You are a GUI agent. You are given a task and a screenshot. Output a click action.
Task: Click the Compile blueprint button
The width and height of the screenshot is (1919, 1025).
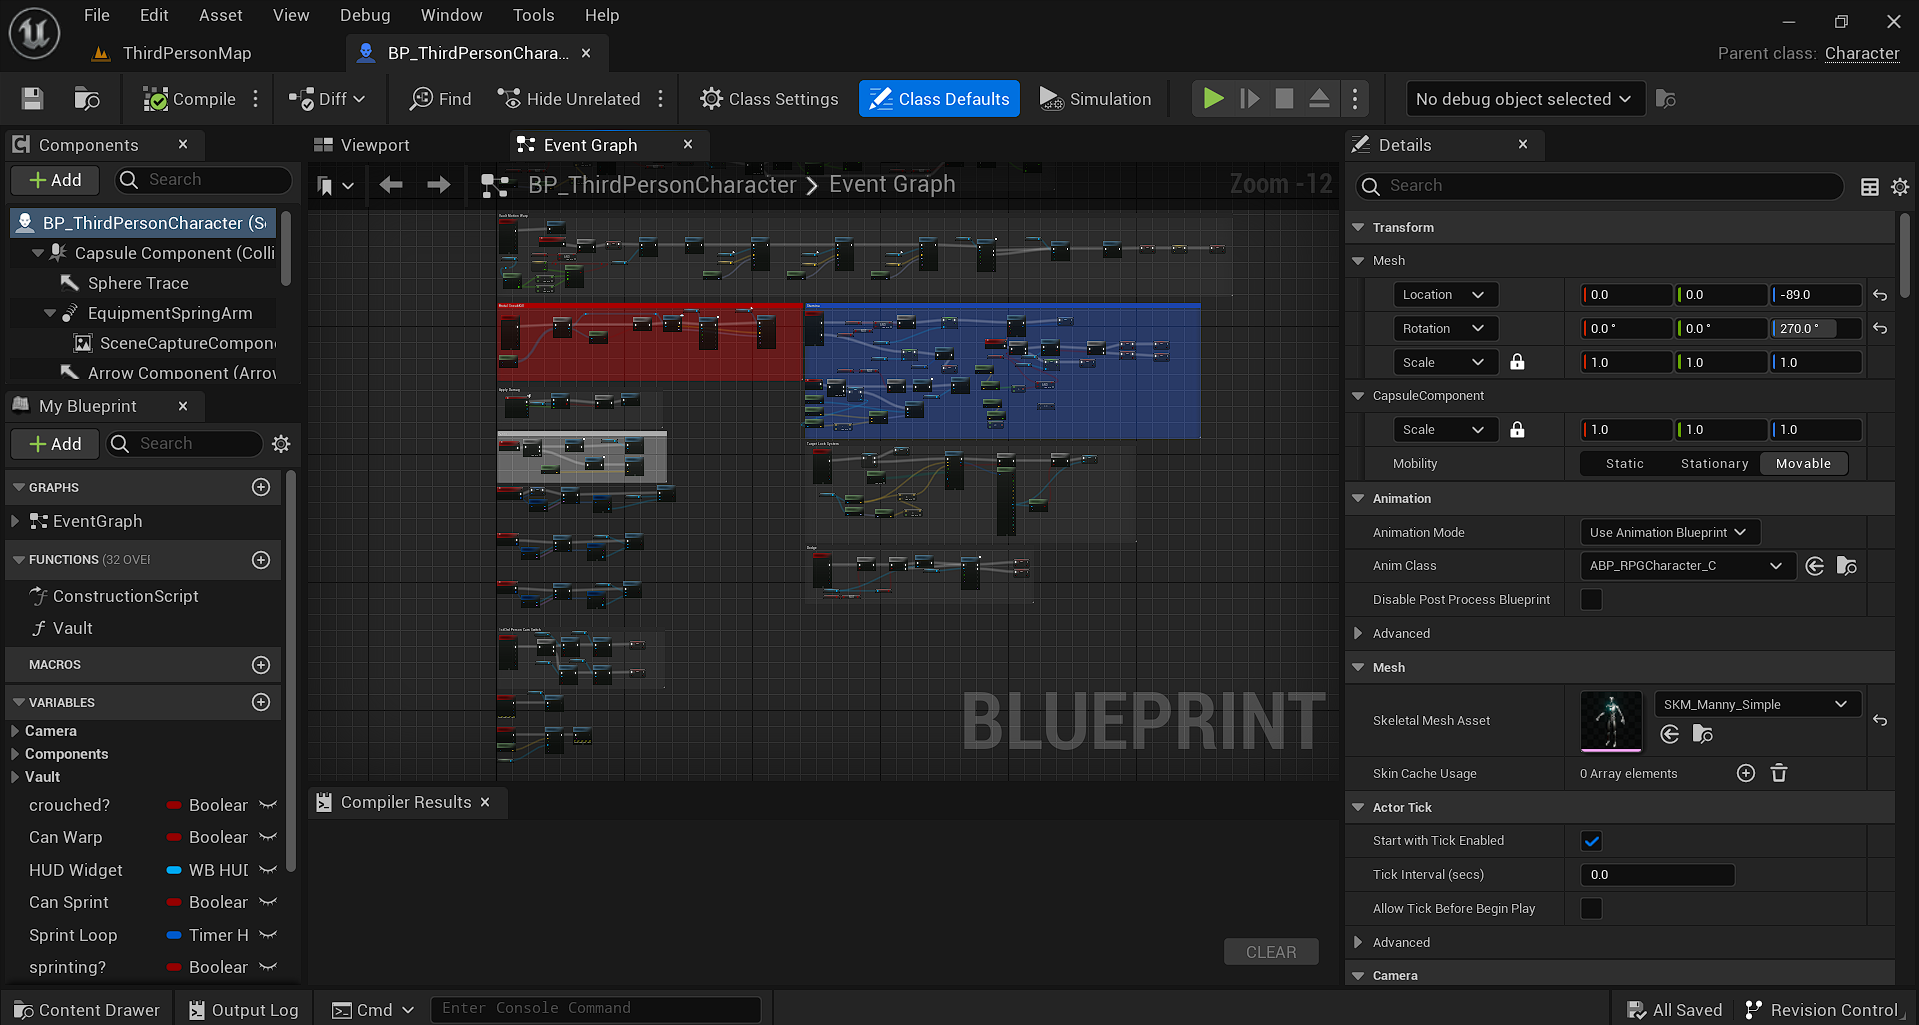(189, 99)
